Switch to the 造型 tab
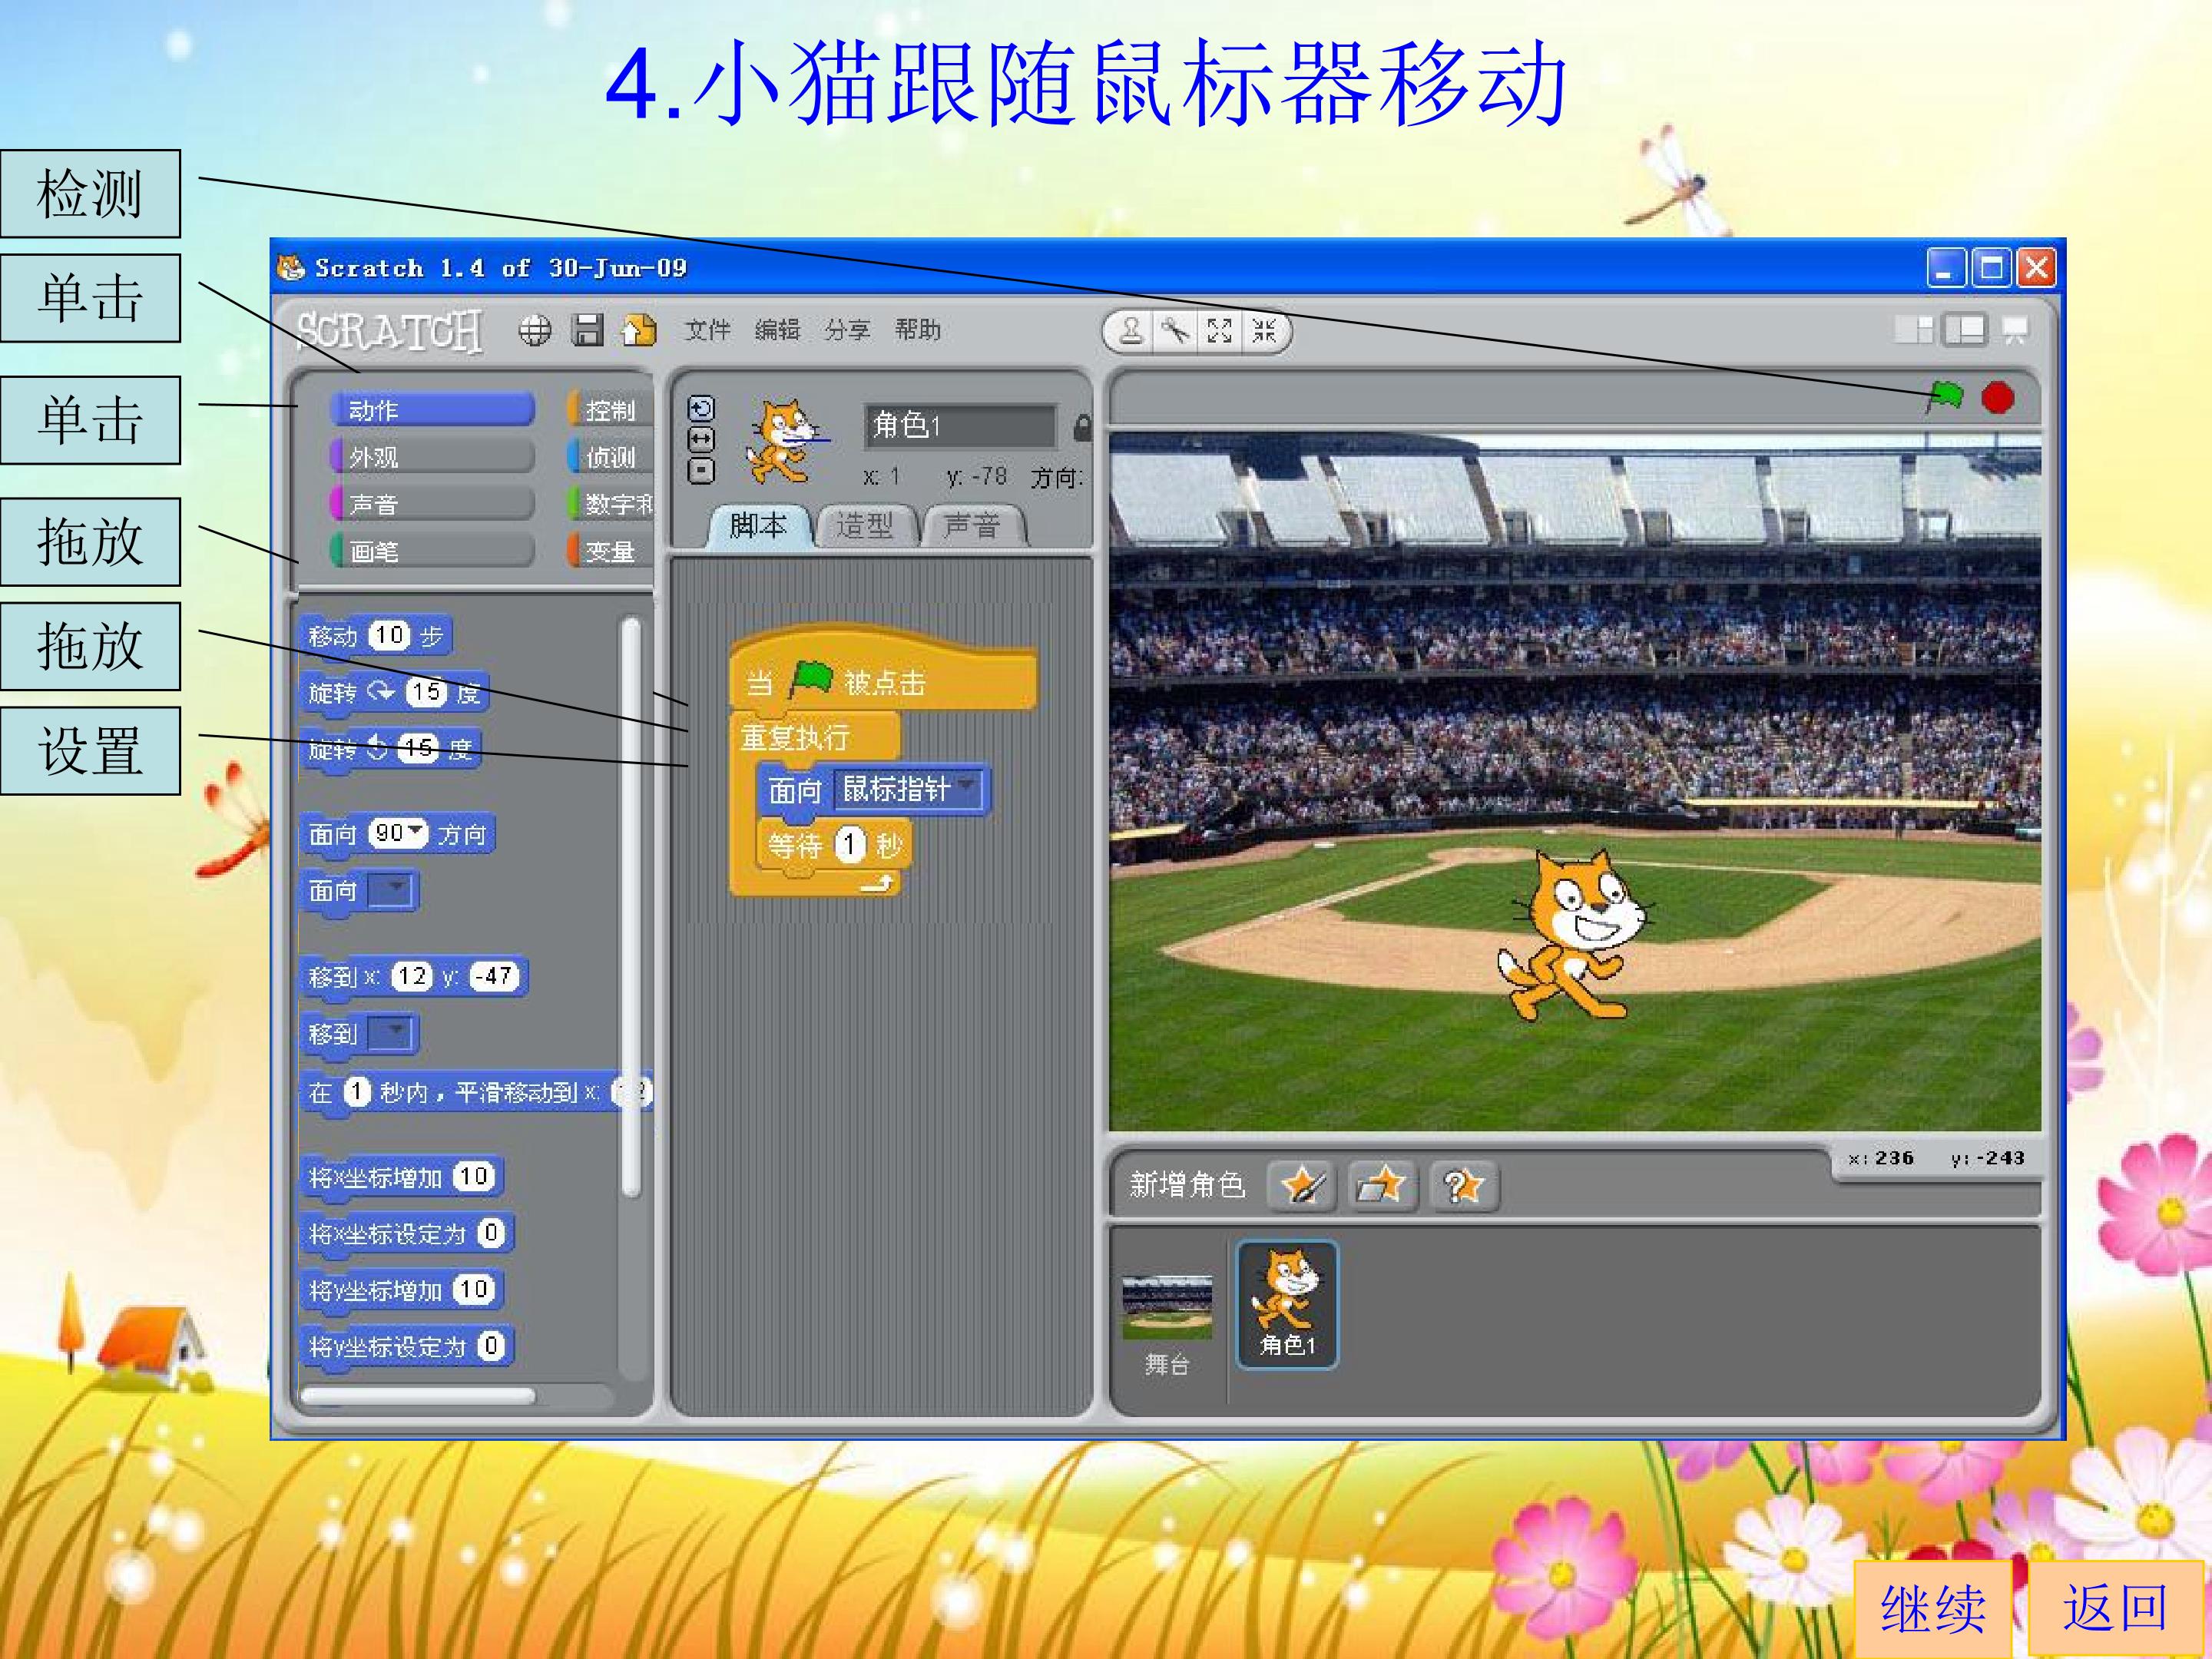Screen dimensions: 2212x1659 click(x=865, y=525)
